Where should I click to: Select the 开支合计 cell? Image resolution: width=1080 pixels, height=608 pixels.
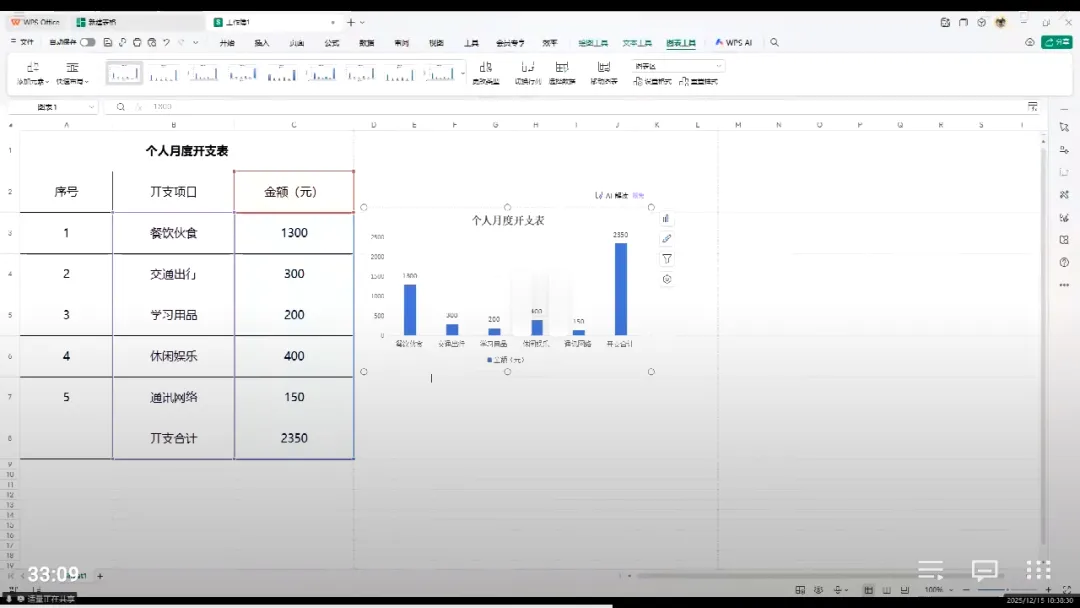[174, 438]
